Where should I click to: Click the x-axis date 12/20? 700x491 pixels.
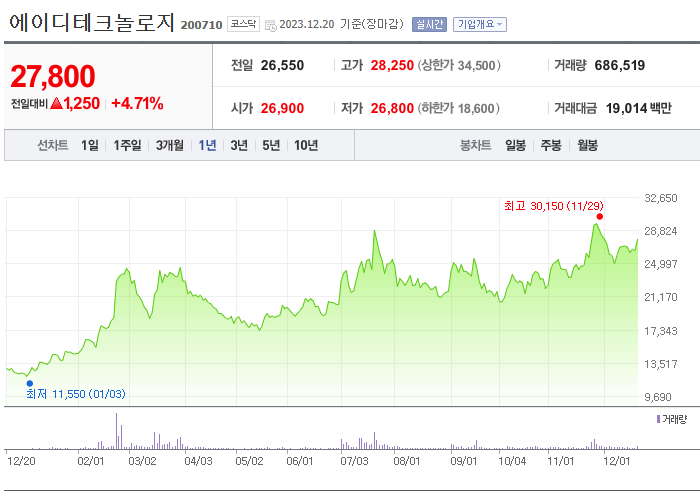point(21,461)
